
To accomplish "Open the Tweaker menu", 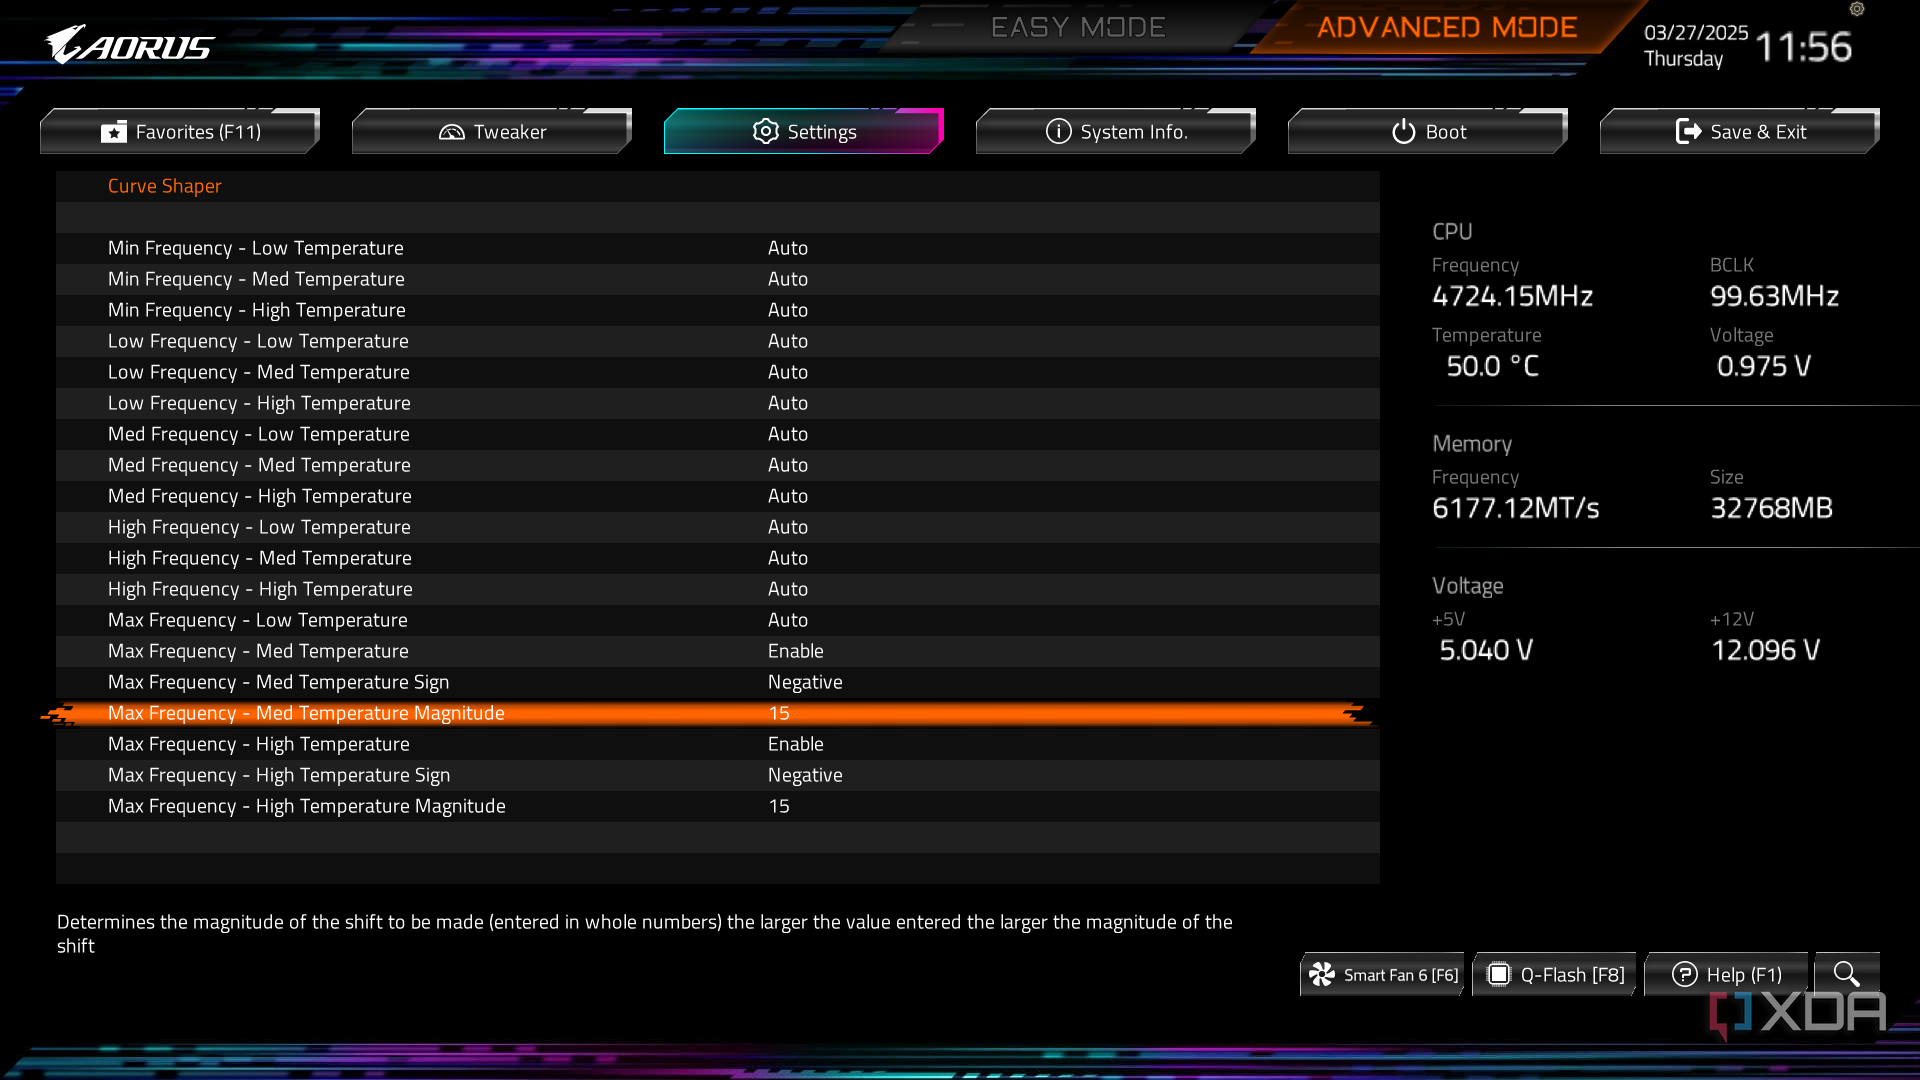I will click(x=491, y=131).
